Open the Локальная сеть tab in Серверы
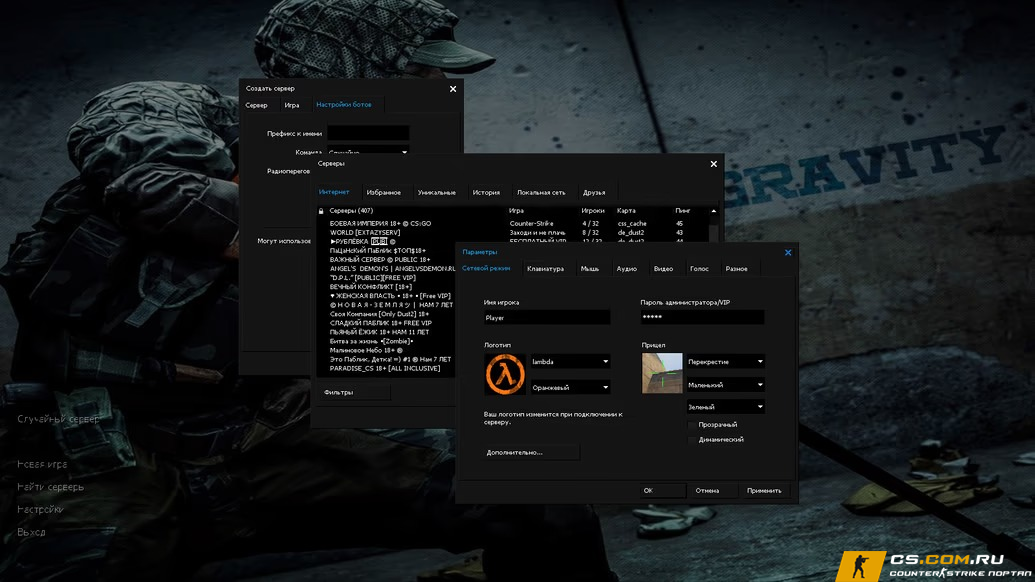1035x582 pixels. point(541,193)
